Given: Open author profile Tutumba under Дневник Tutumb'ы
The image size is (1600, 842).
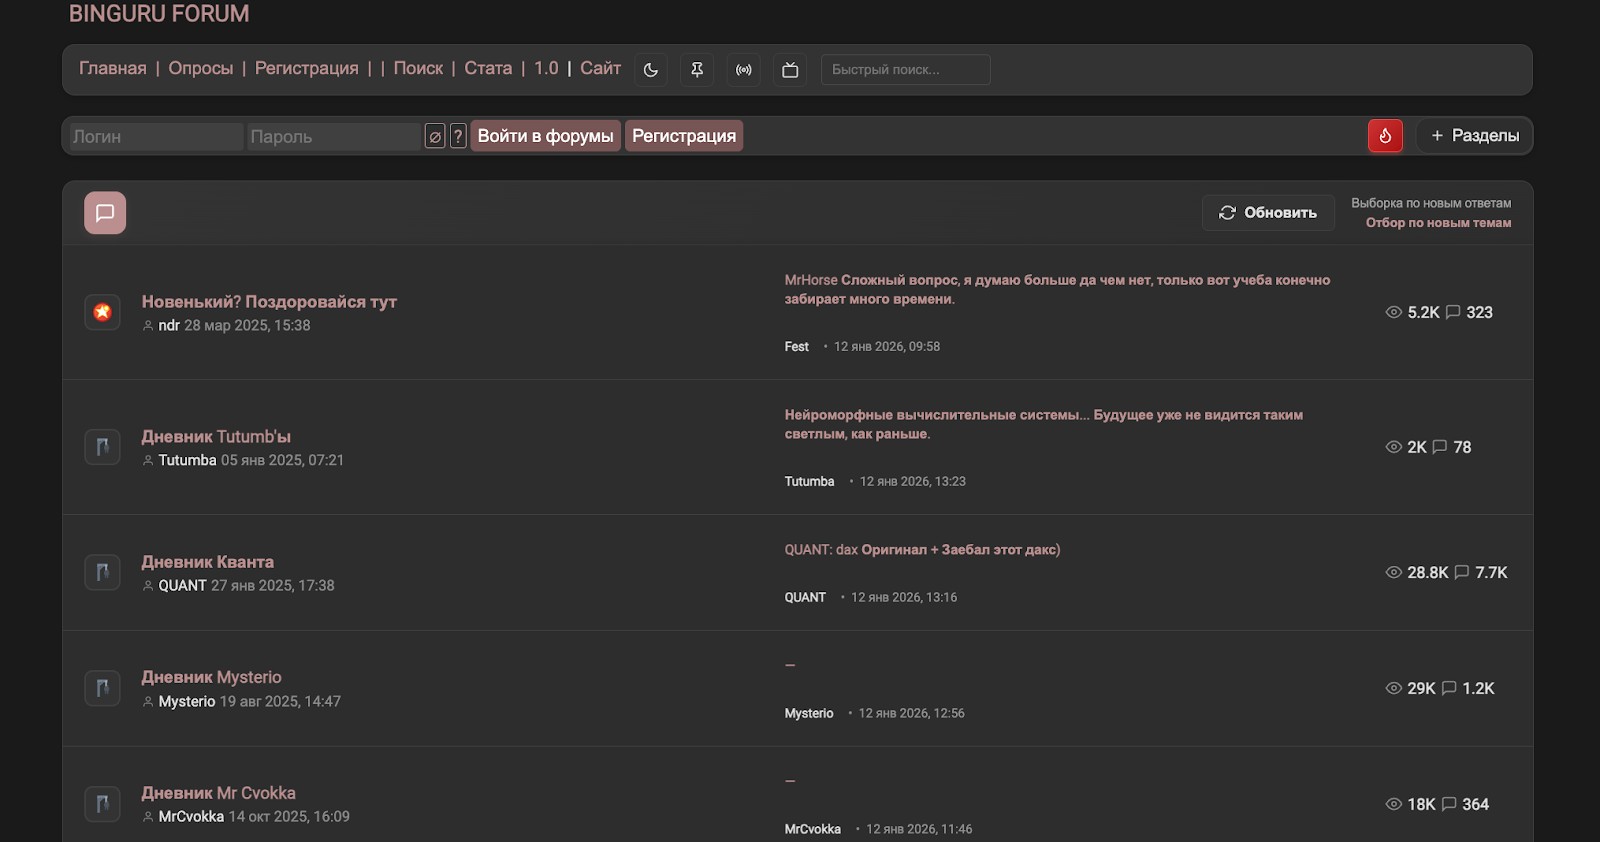Looking at the screenshot, I should point(187,460).
